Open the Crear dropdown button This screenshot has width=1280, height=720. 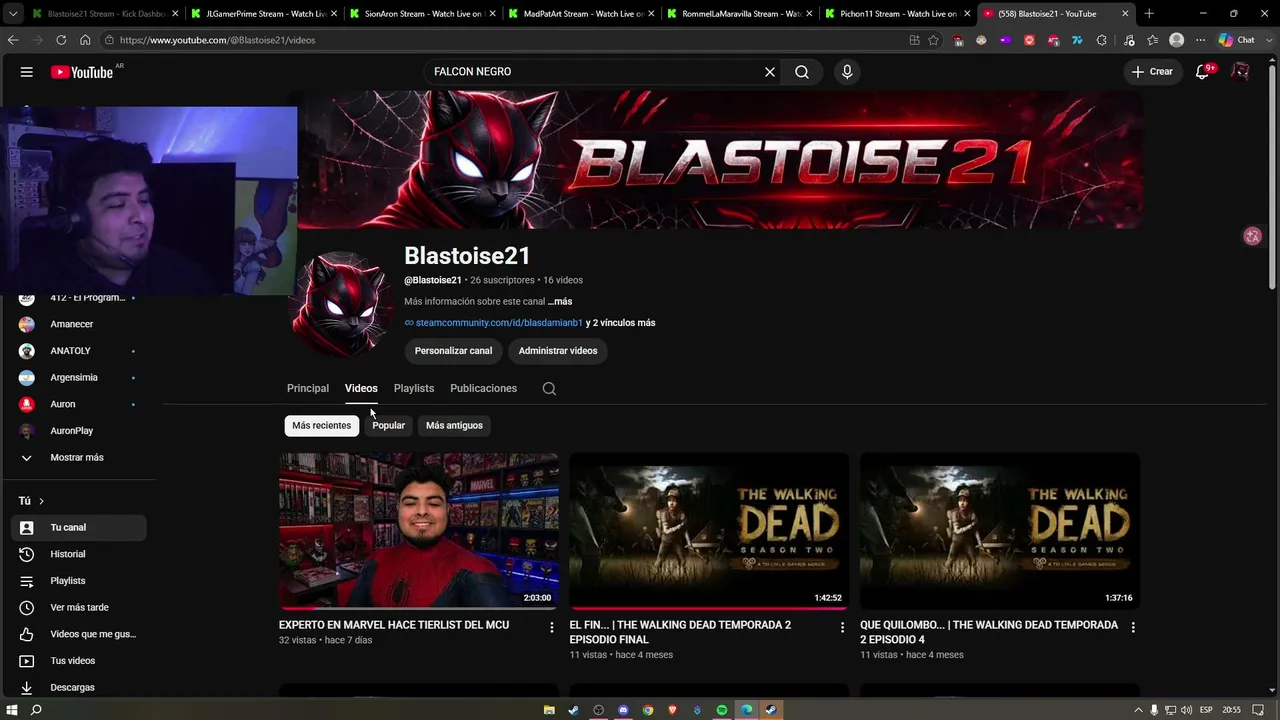[1152, 72]
